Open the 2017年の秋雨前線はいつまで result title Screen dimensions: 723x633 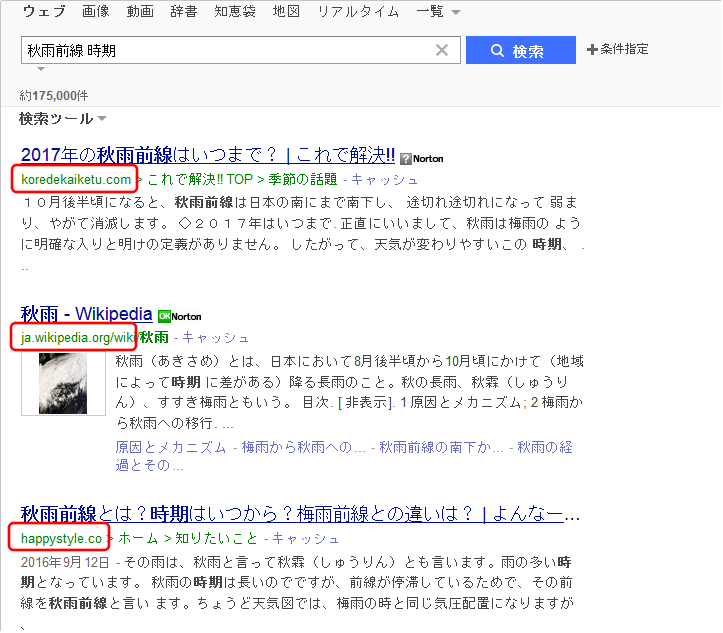pyautogui.click(x=208, y=155)
